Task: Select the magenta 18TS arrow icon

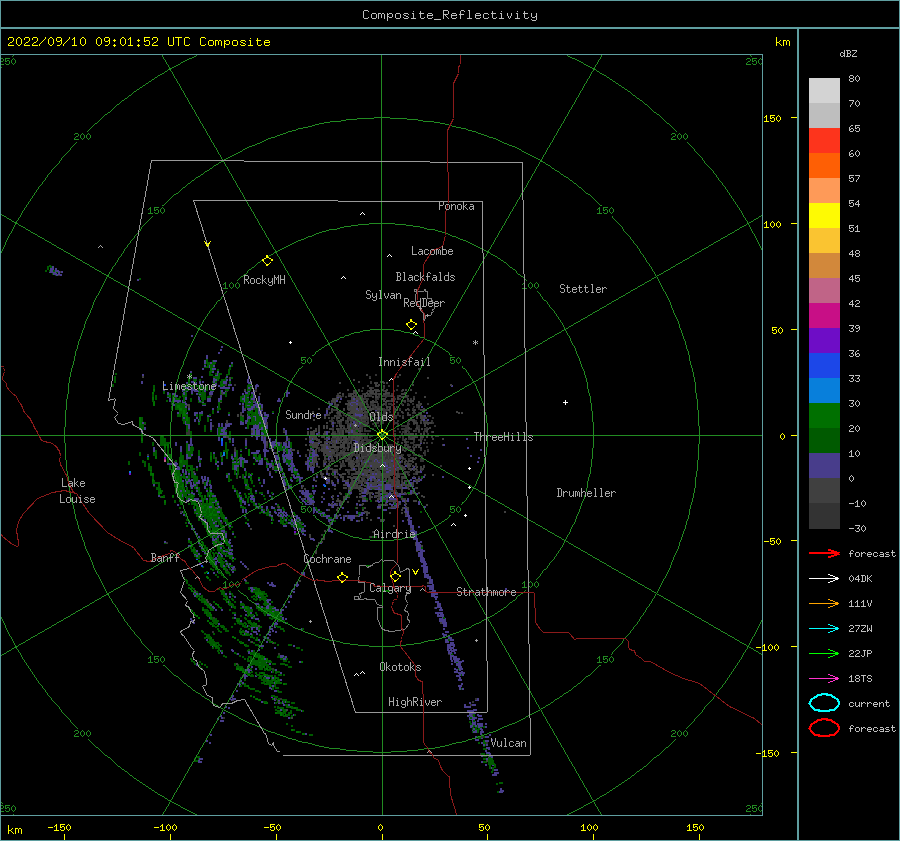Action: click(824, 679)
